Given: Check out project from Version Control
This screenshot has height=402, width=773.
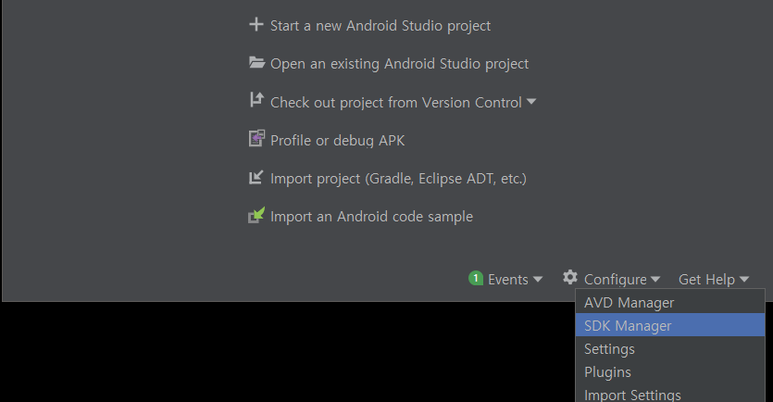Looking at the screenshot, I should (396, 102).
